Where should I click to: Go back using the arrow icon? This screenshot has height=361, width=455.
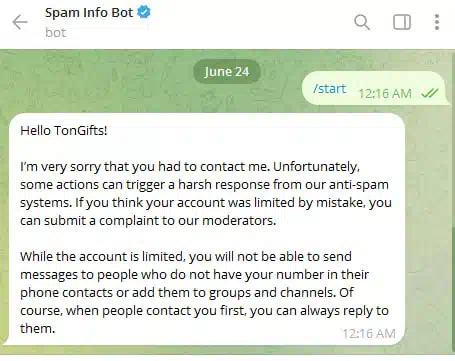tap(20, 23)
